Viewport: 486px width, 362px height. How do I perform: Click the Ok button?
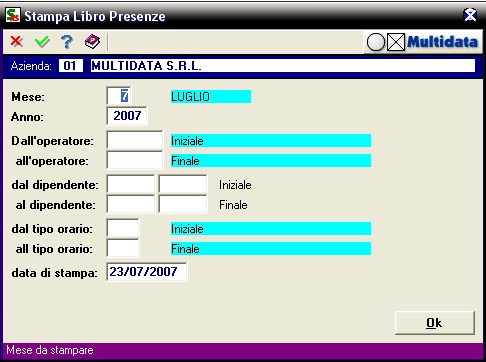(x=434, y=323)
